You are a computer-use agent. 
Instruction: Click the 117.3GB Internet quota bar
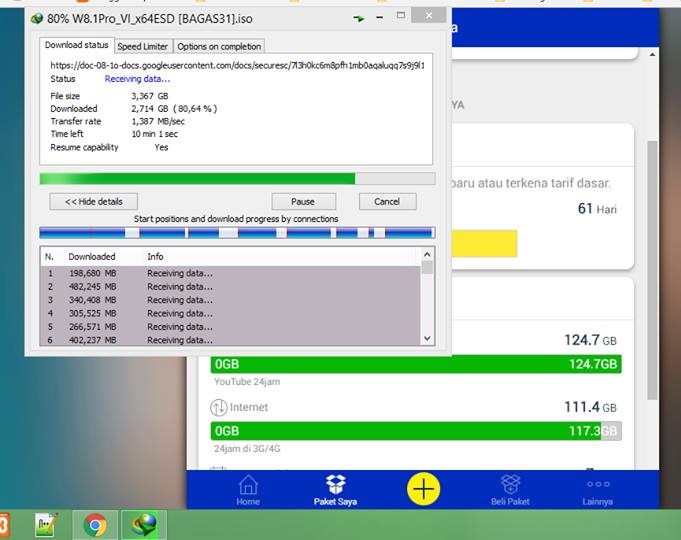pos(416,431)
